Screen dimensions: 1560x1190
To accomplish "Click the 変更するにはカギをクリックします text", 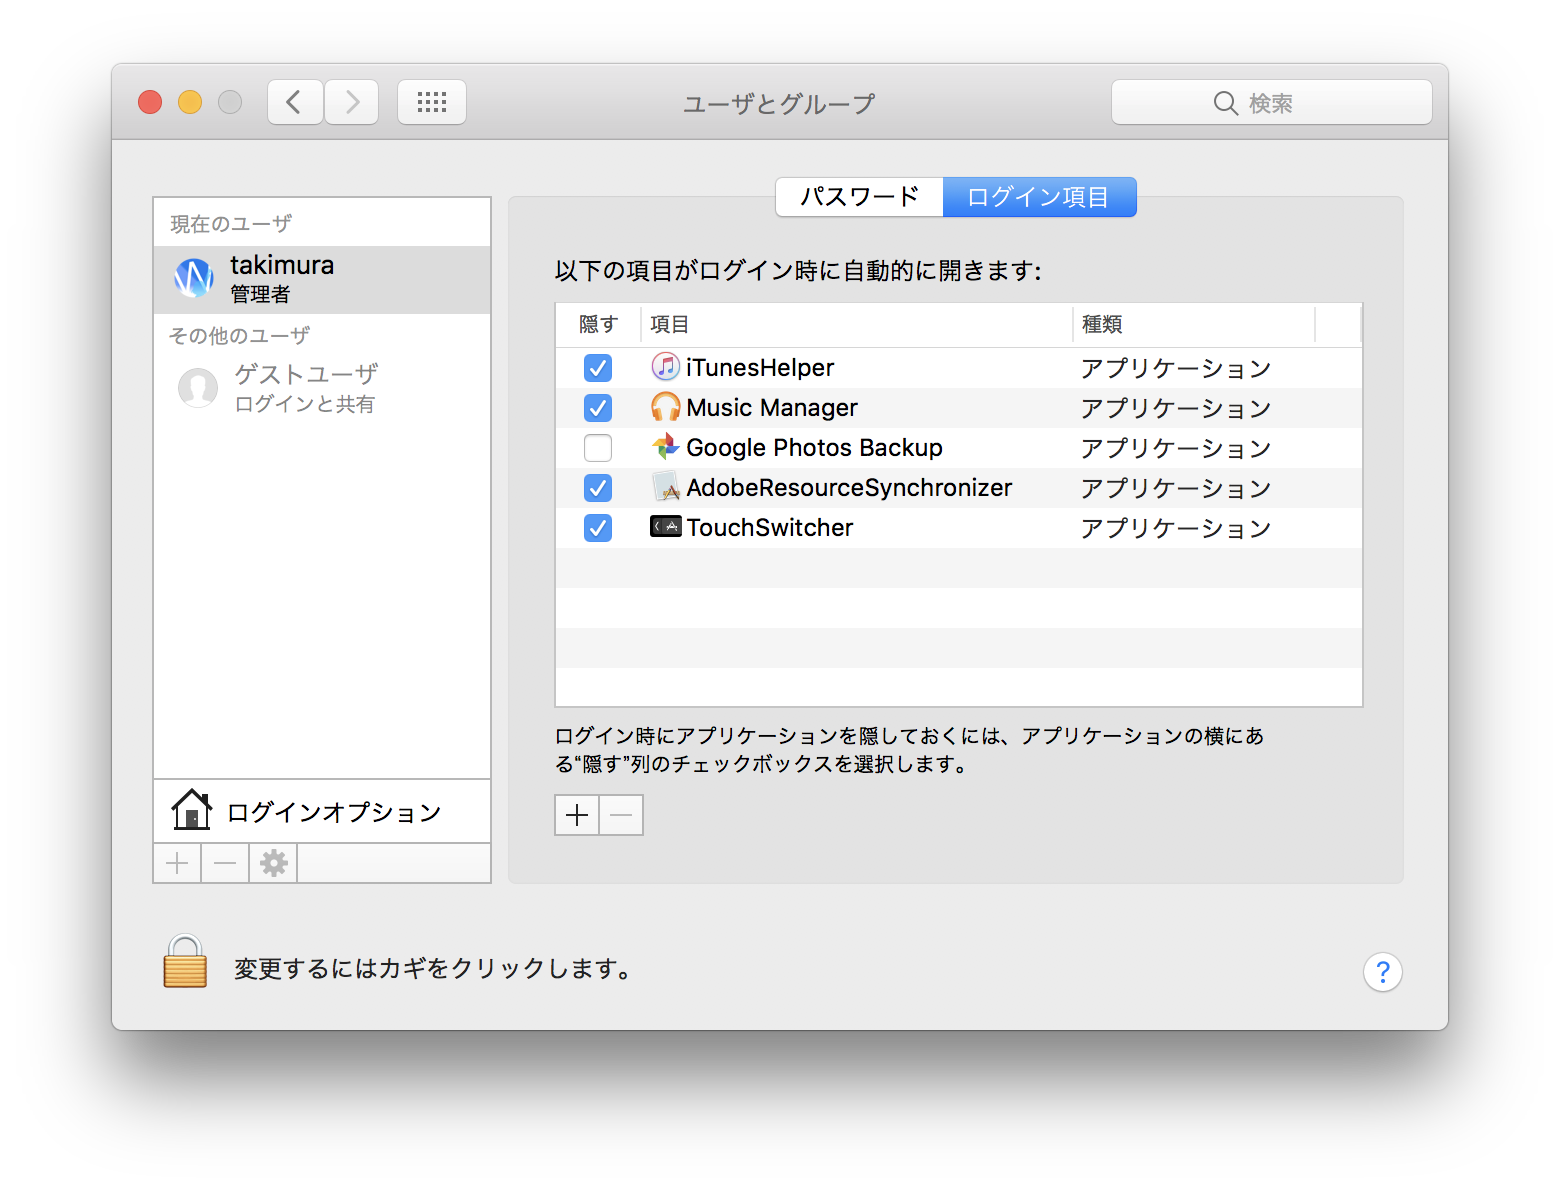I will (432, 968).
